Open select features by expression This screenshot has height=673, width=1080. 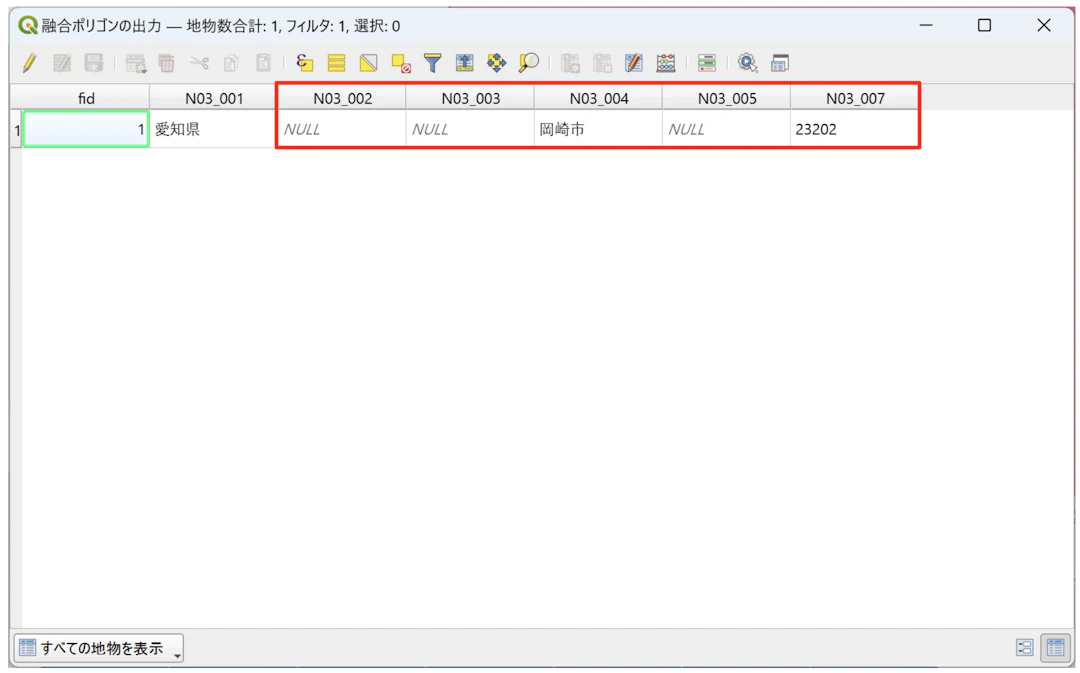pos(304,63)
